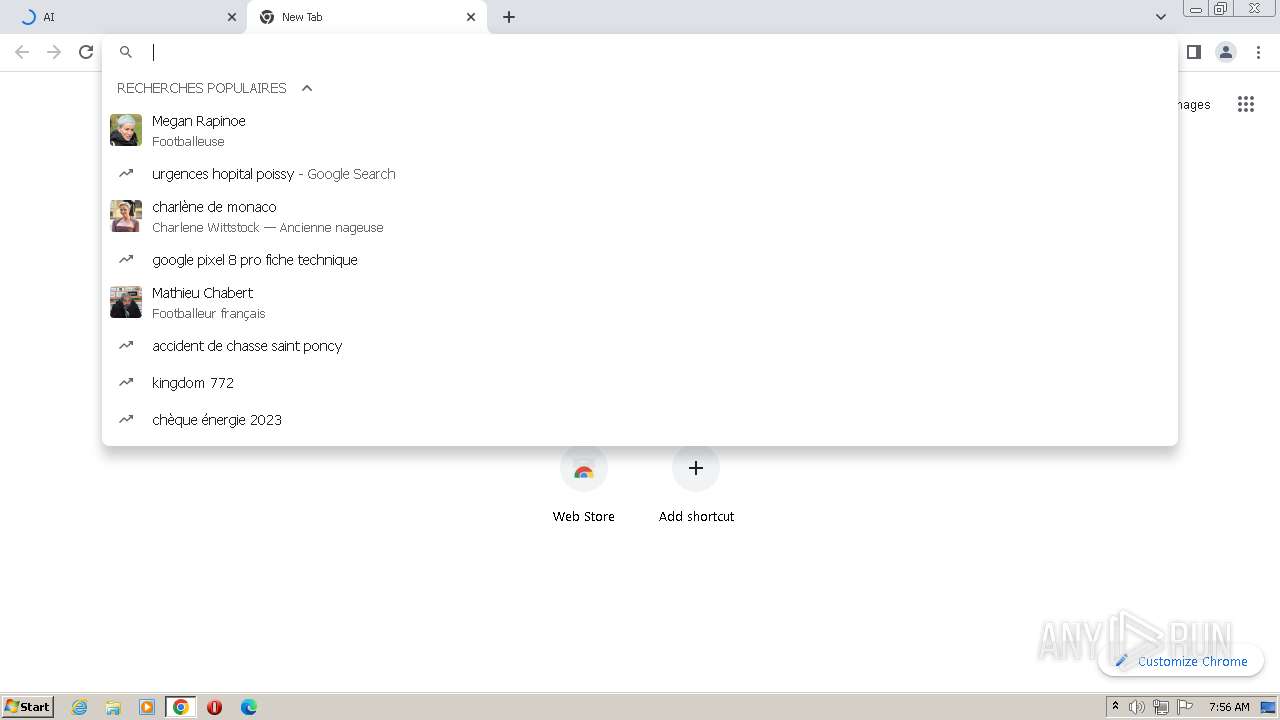Viewport: 1280px width, 720px height.
Task: Click the volume speaker tray icon
Action: tap(1137, 707)
